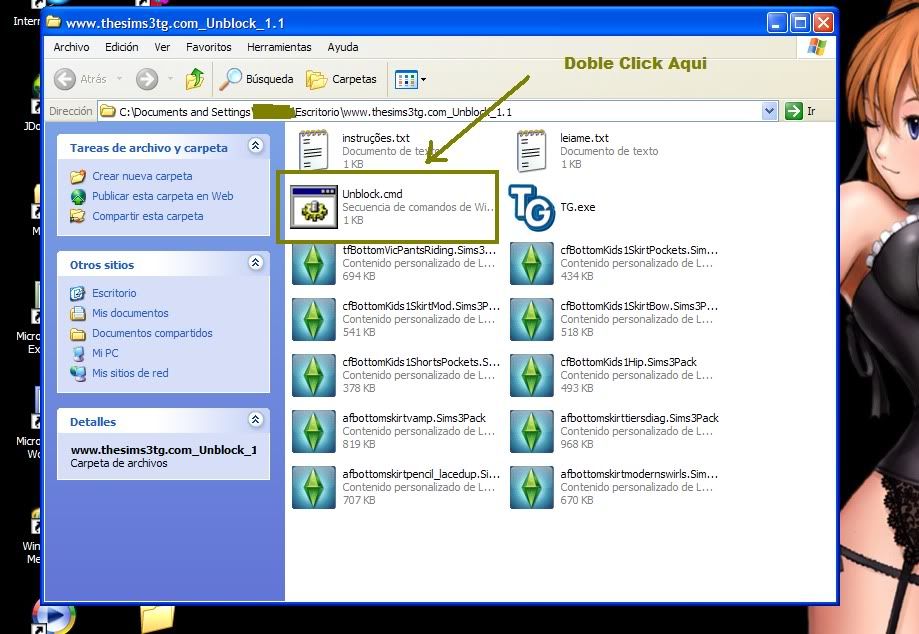Screen dimensions: 919x634
Task: Open Mis documentos link
Action: pos(130,313)
